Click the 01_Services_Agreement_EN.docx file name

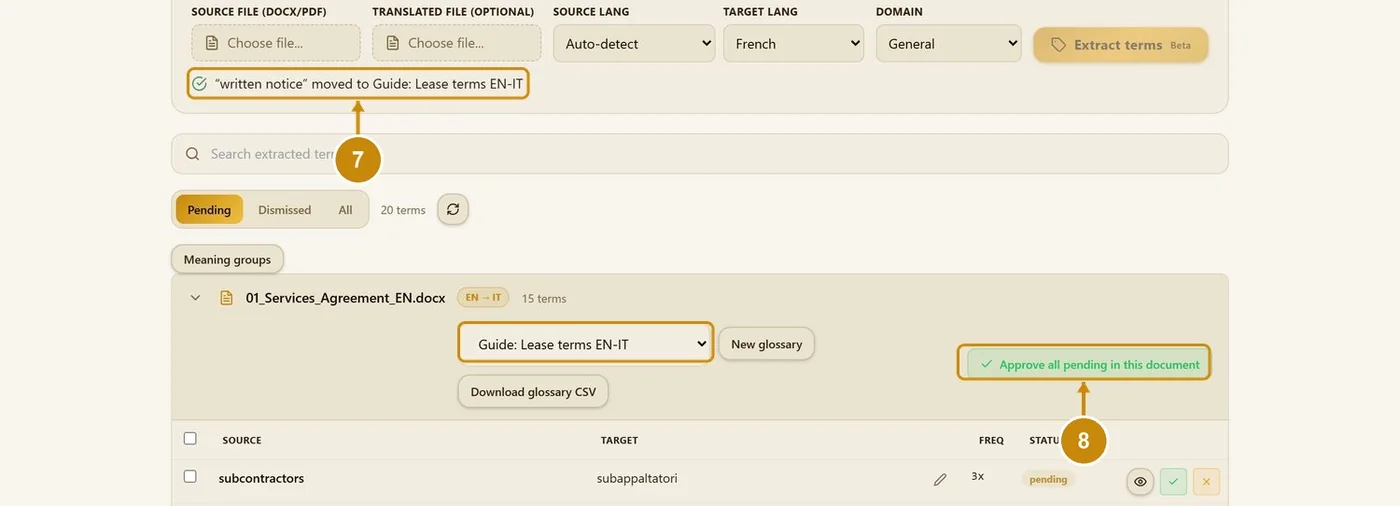point(345,298)
